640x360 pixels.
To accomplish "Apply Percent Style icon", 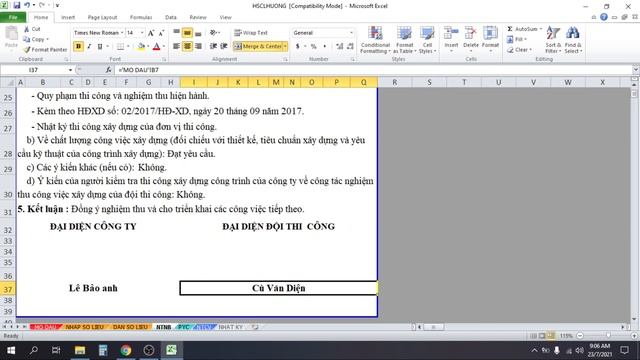I will click(x=313, y=47).
